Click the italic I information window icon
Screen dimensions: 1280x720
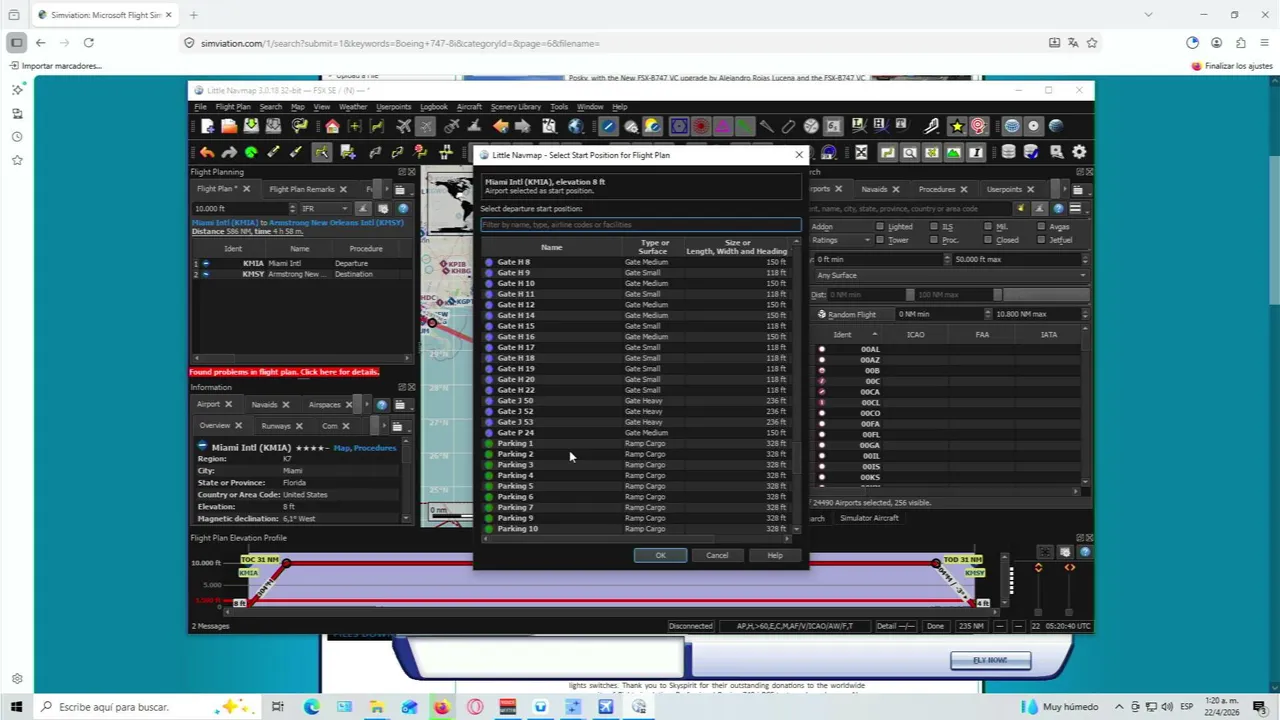click(x=975, y=152)
